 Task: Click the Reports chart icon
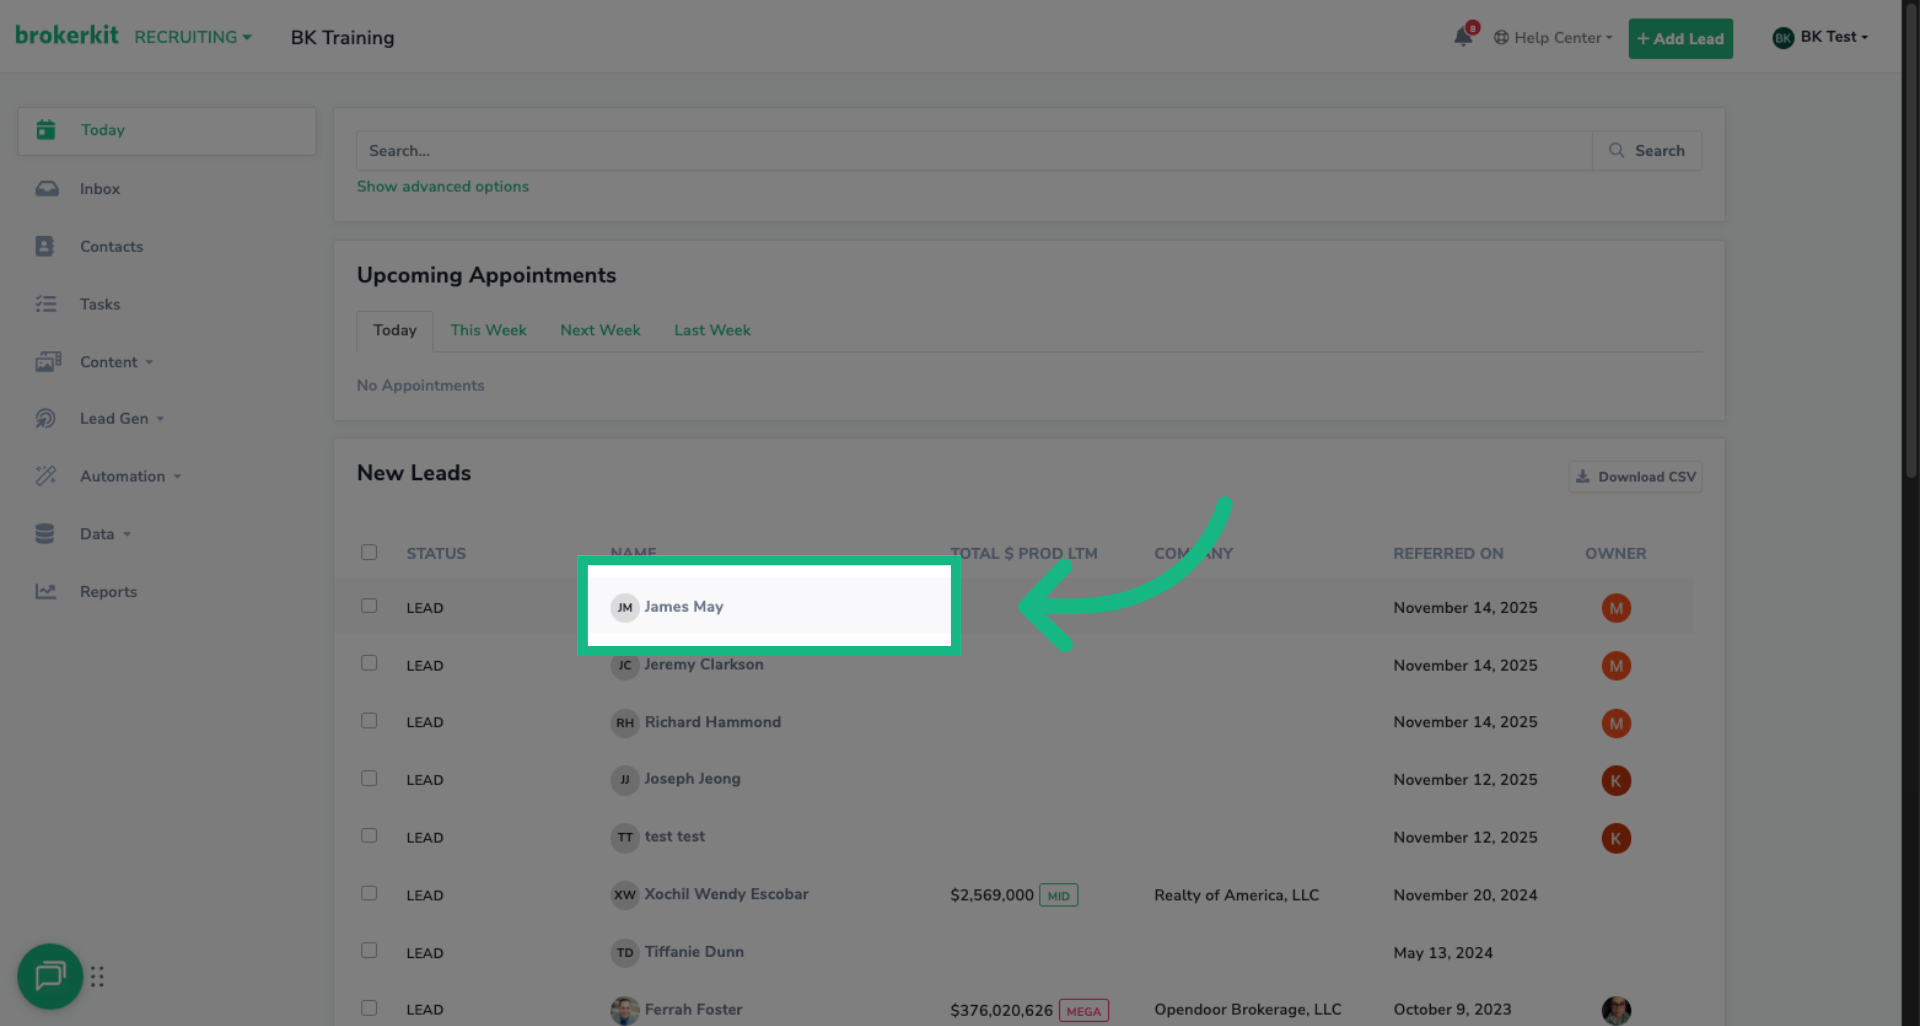[x=46, y=592]
